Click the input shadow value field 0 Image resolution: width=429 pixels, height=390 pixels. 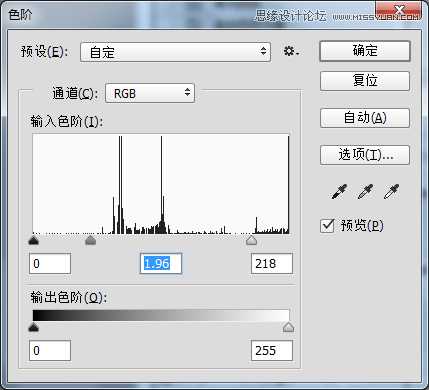pos(50,263)
